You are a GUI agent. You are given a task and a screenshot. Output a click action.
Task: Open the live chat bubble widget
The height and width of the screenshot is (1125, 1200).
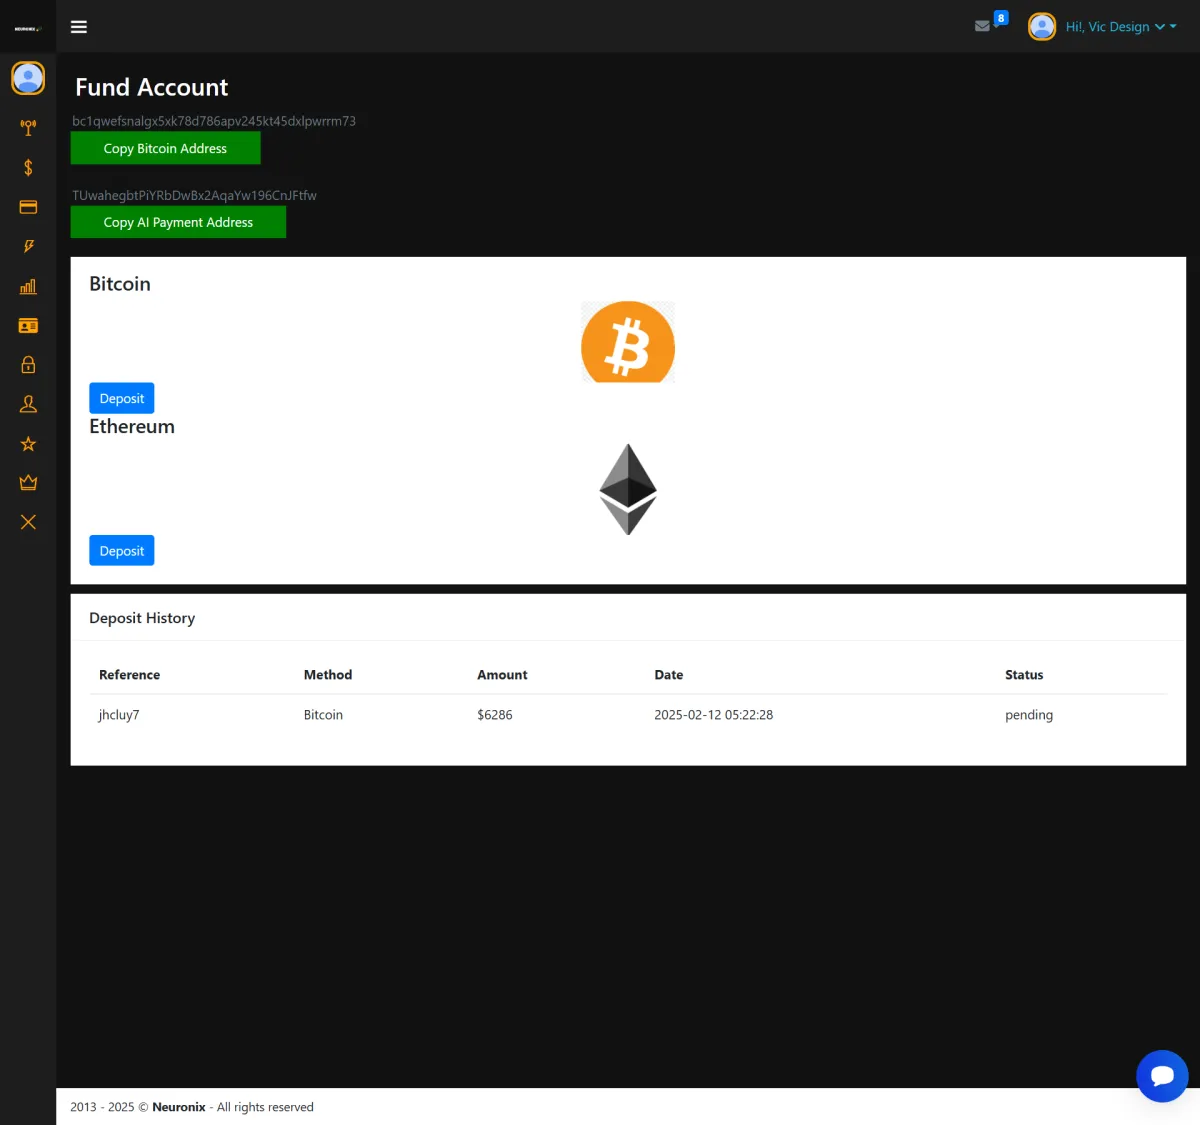1162,1076
